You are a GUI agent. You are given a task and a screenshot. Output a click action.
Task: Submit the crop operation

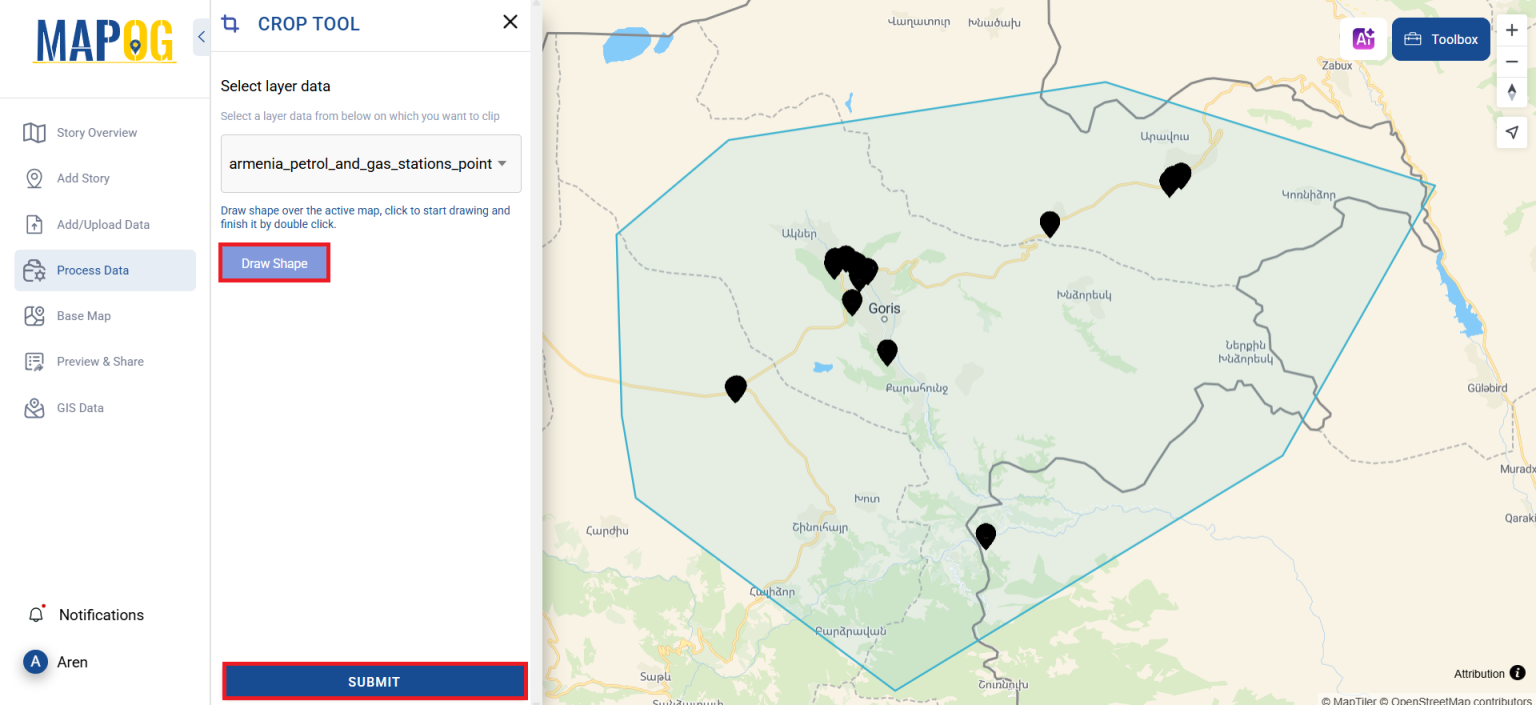pos(374,681)
